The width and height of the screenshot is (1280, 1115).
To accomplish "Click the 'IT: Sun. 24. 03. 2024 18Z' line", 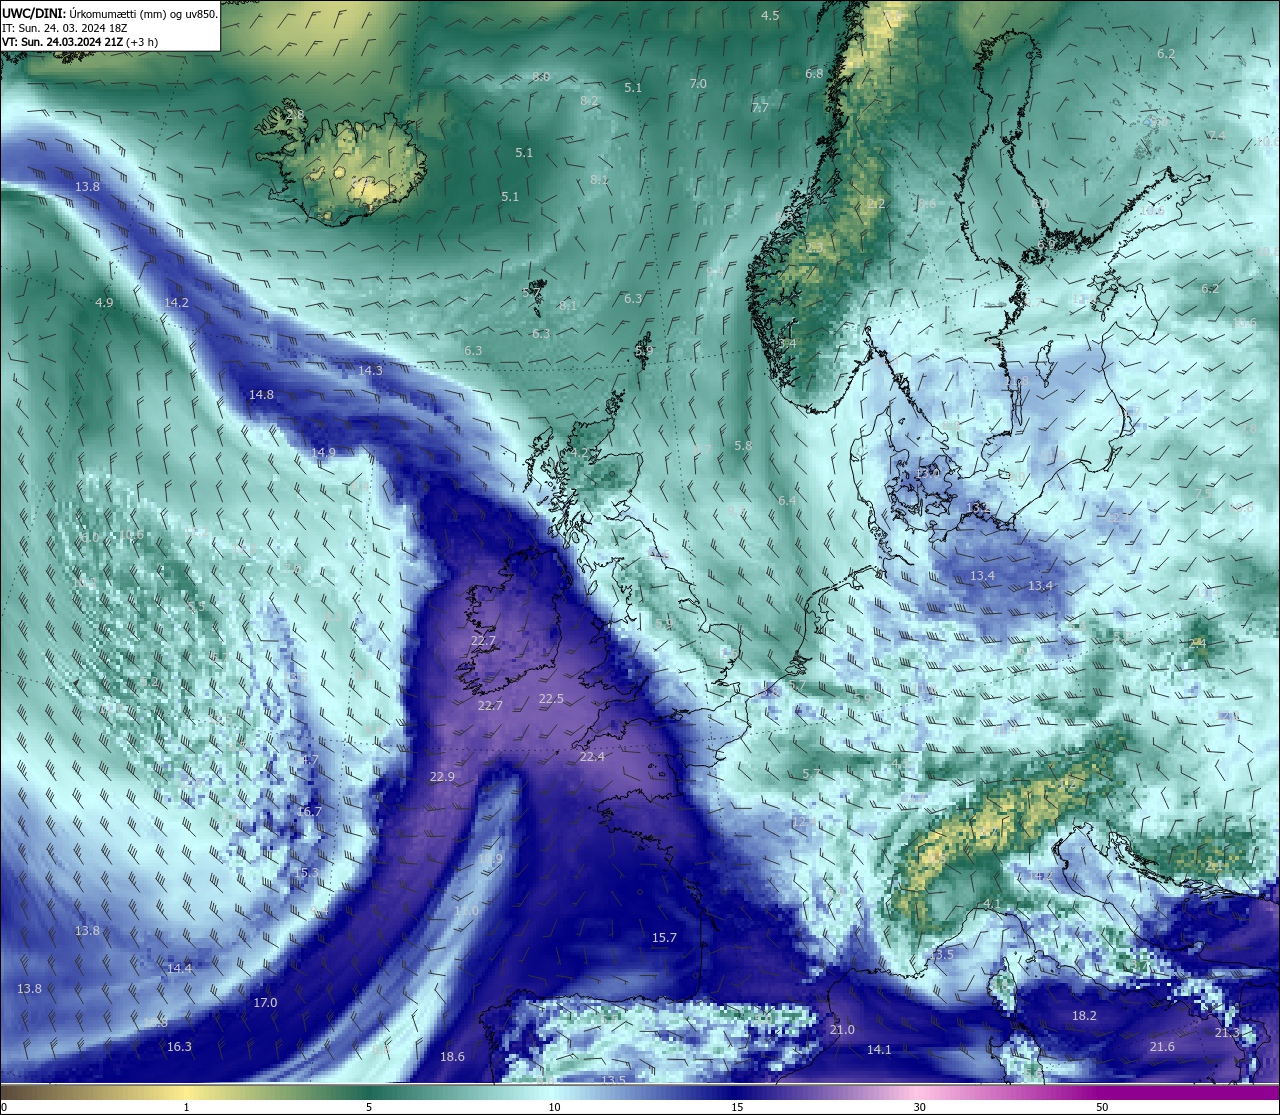I will [x=64, y=28].
